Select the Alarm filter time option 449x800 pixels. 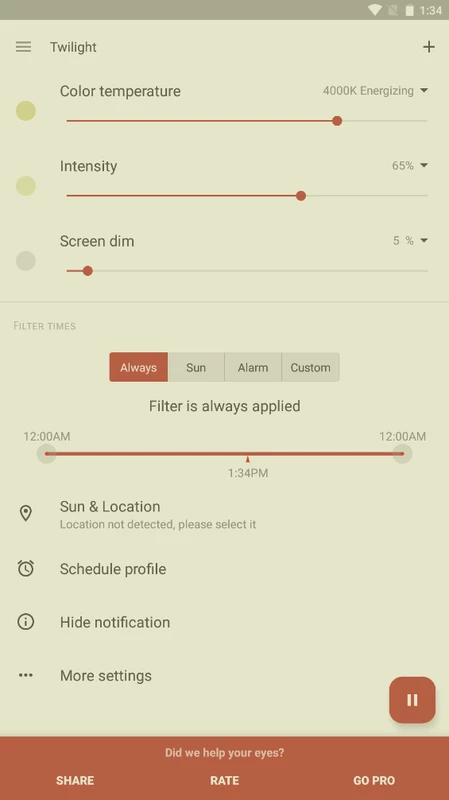coord(253,367)
